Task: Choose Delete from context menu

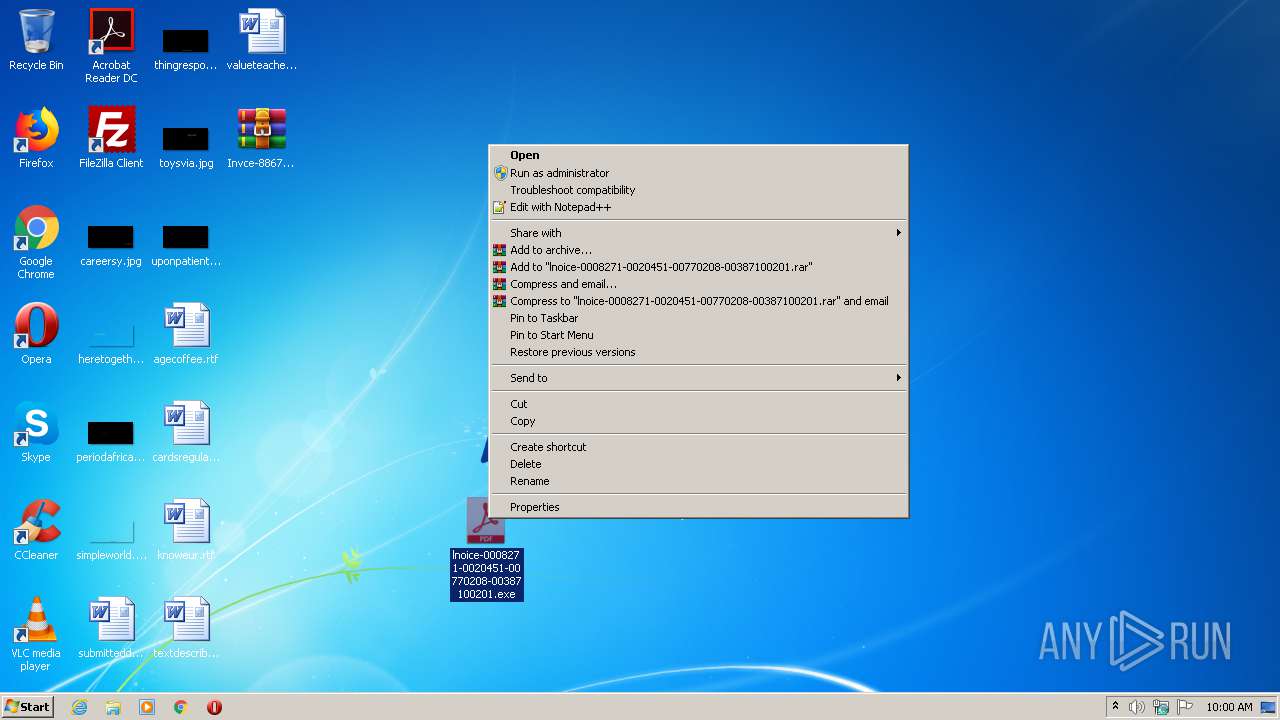Action: pyautogui.click(x=698, y=464)
